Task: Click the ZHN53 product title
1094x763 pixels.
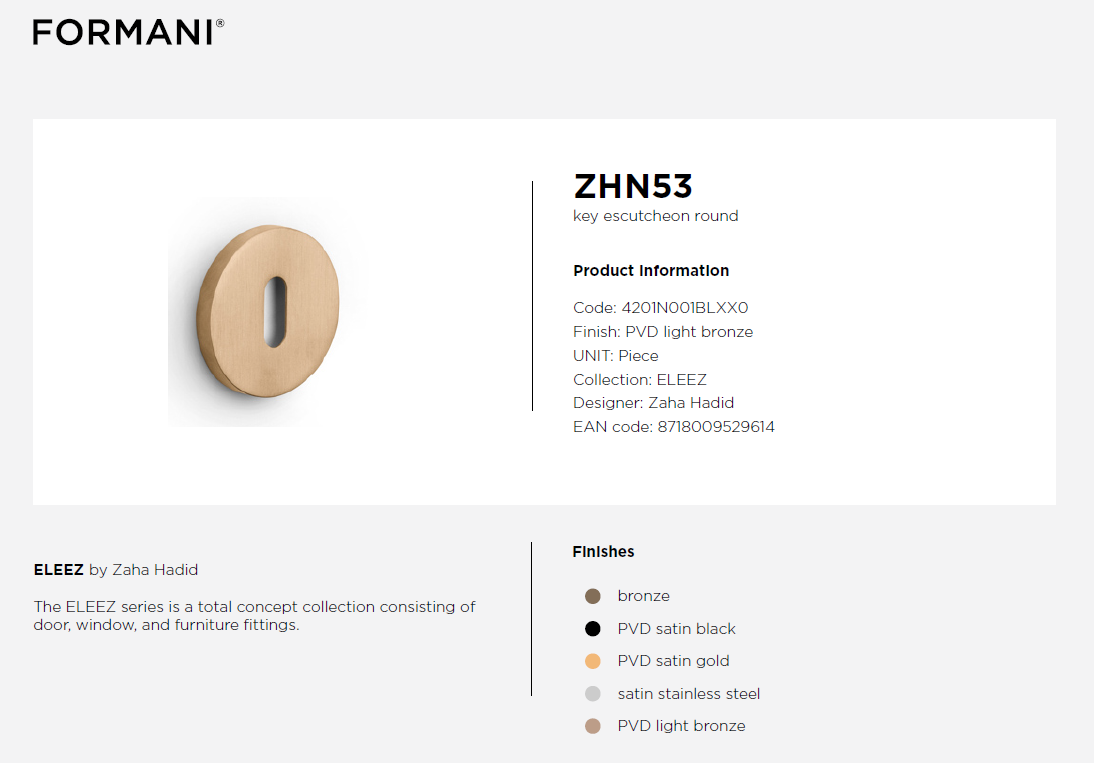Action: [x=633, y=186]
